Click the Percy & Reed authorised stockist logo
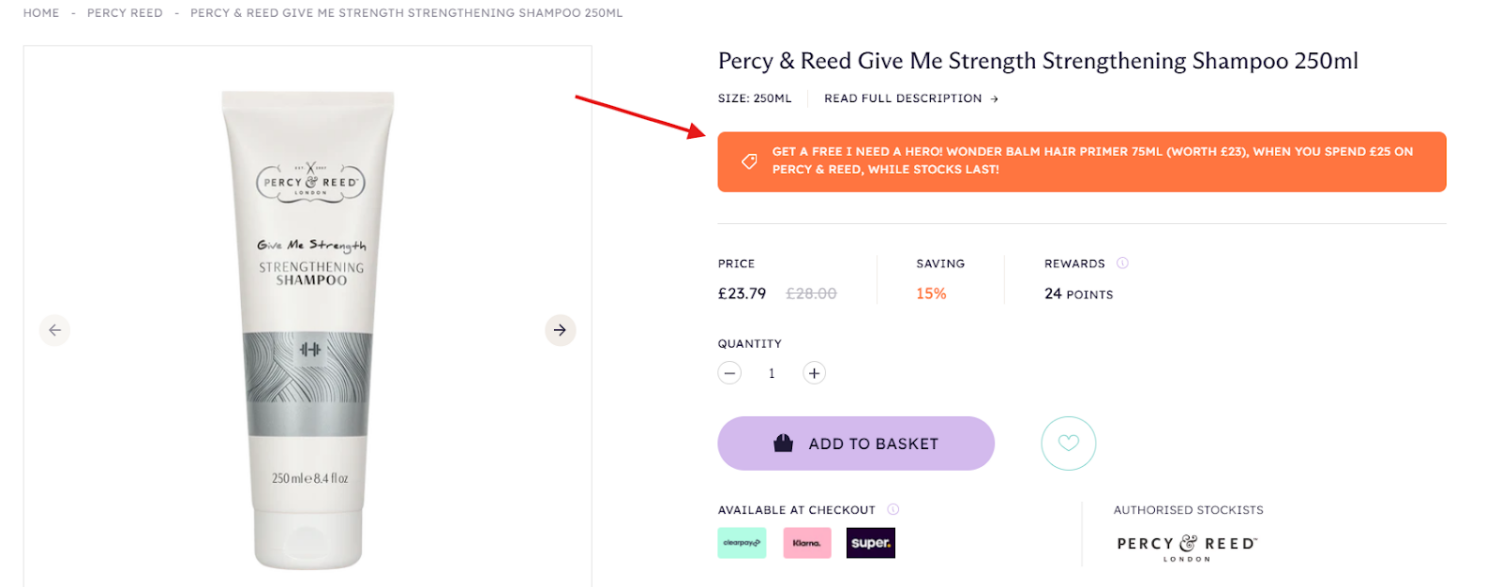The height and width of the screenshot is (587, 1500). click(1187, 547)
